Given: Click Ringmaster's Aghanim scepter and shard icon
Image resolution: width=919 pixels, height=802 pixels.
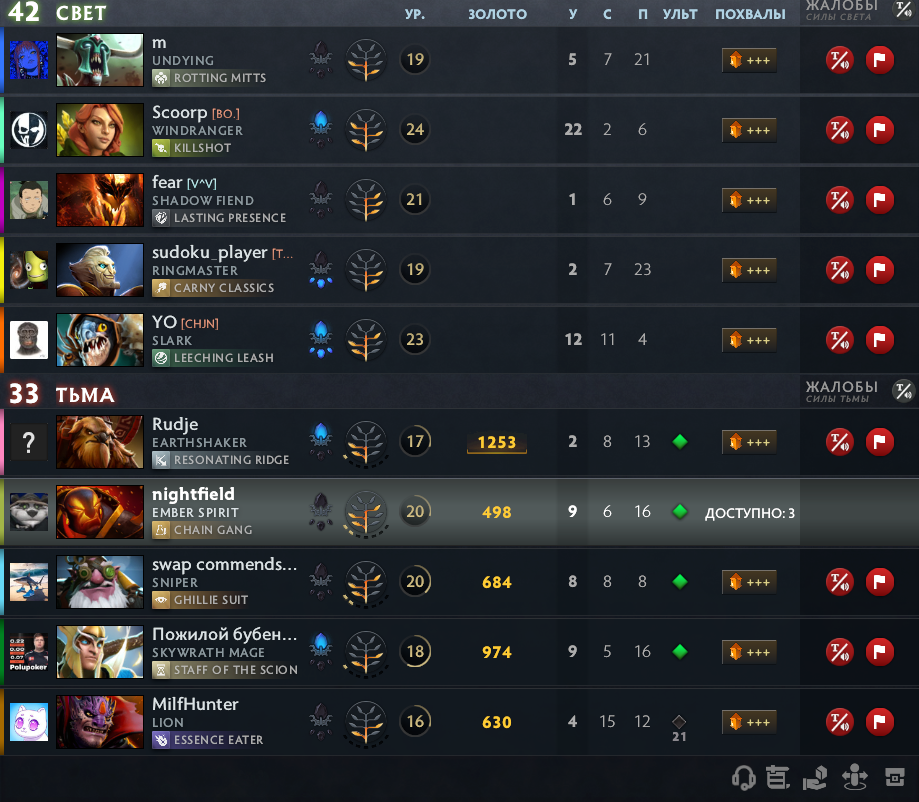Looking at the screenshot, I should (321, 270).
